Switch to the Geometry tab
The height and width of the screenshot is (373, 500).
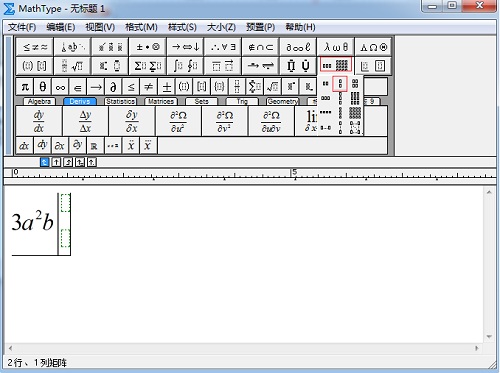283,101
